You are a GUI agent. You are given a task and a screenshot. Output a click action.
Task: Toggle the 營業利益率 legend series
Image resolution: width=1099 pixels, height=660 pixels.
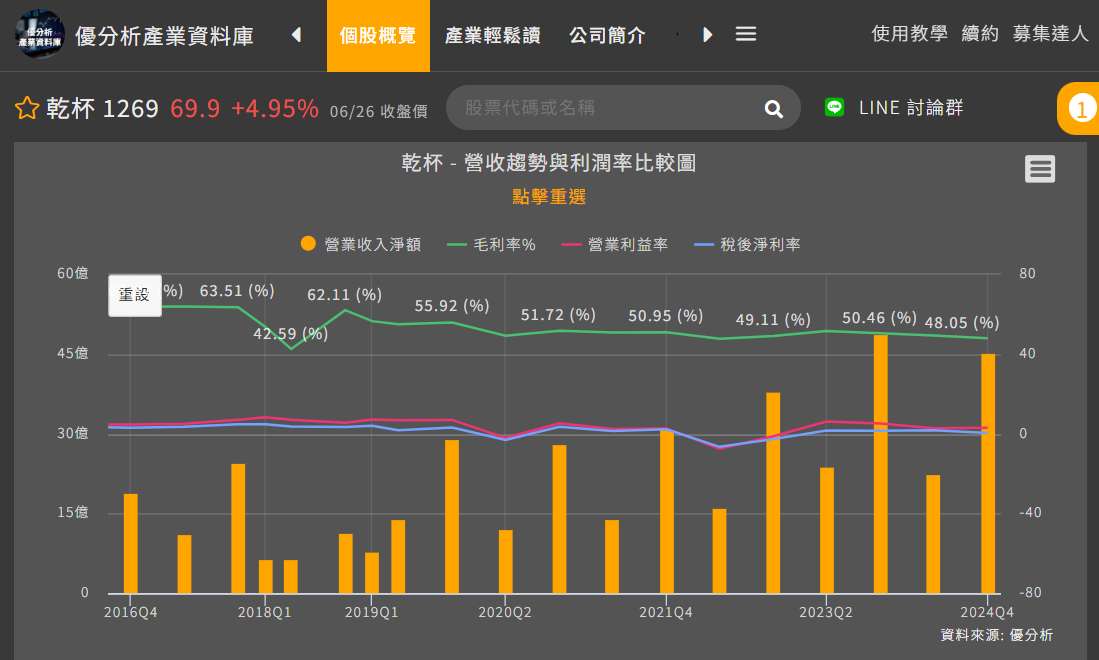(x=615, y=244)
